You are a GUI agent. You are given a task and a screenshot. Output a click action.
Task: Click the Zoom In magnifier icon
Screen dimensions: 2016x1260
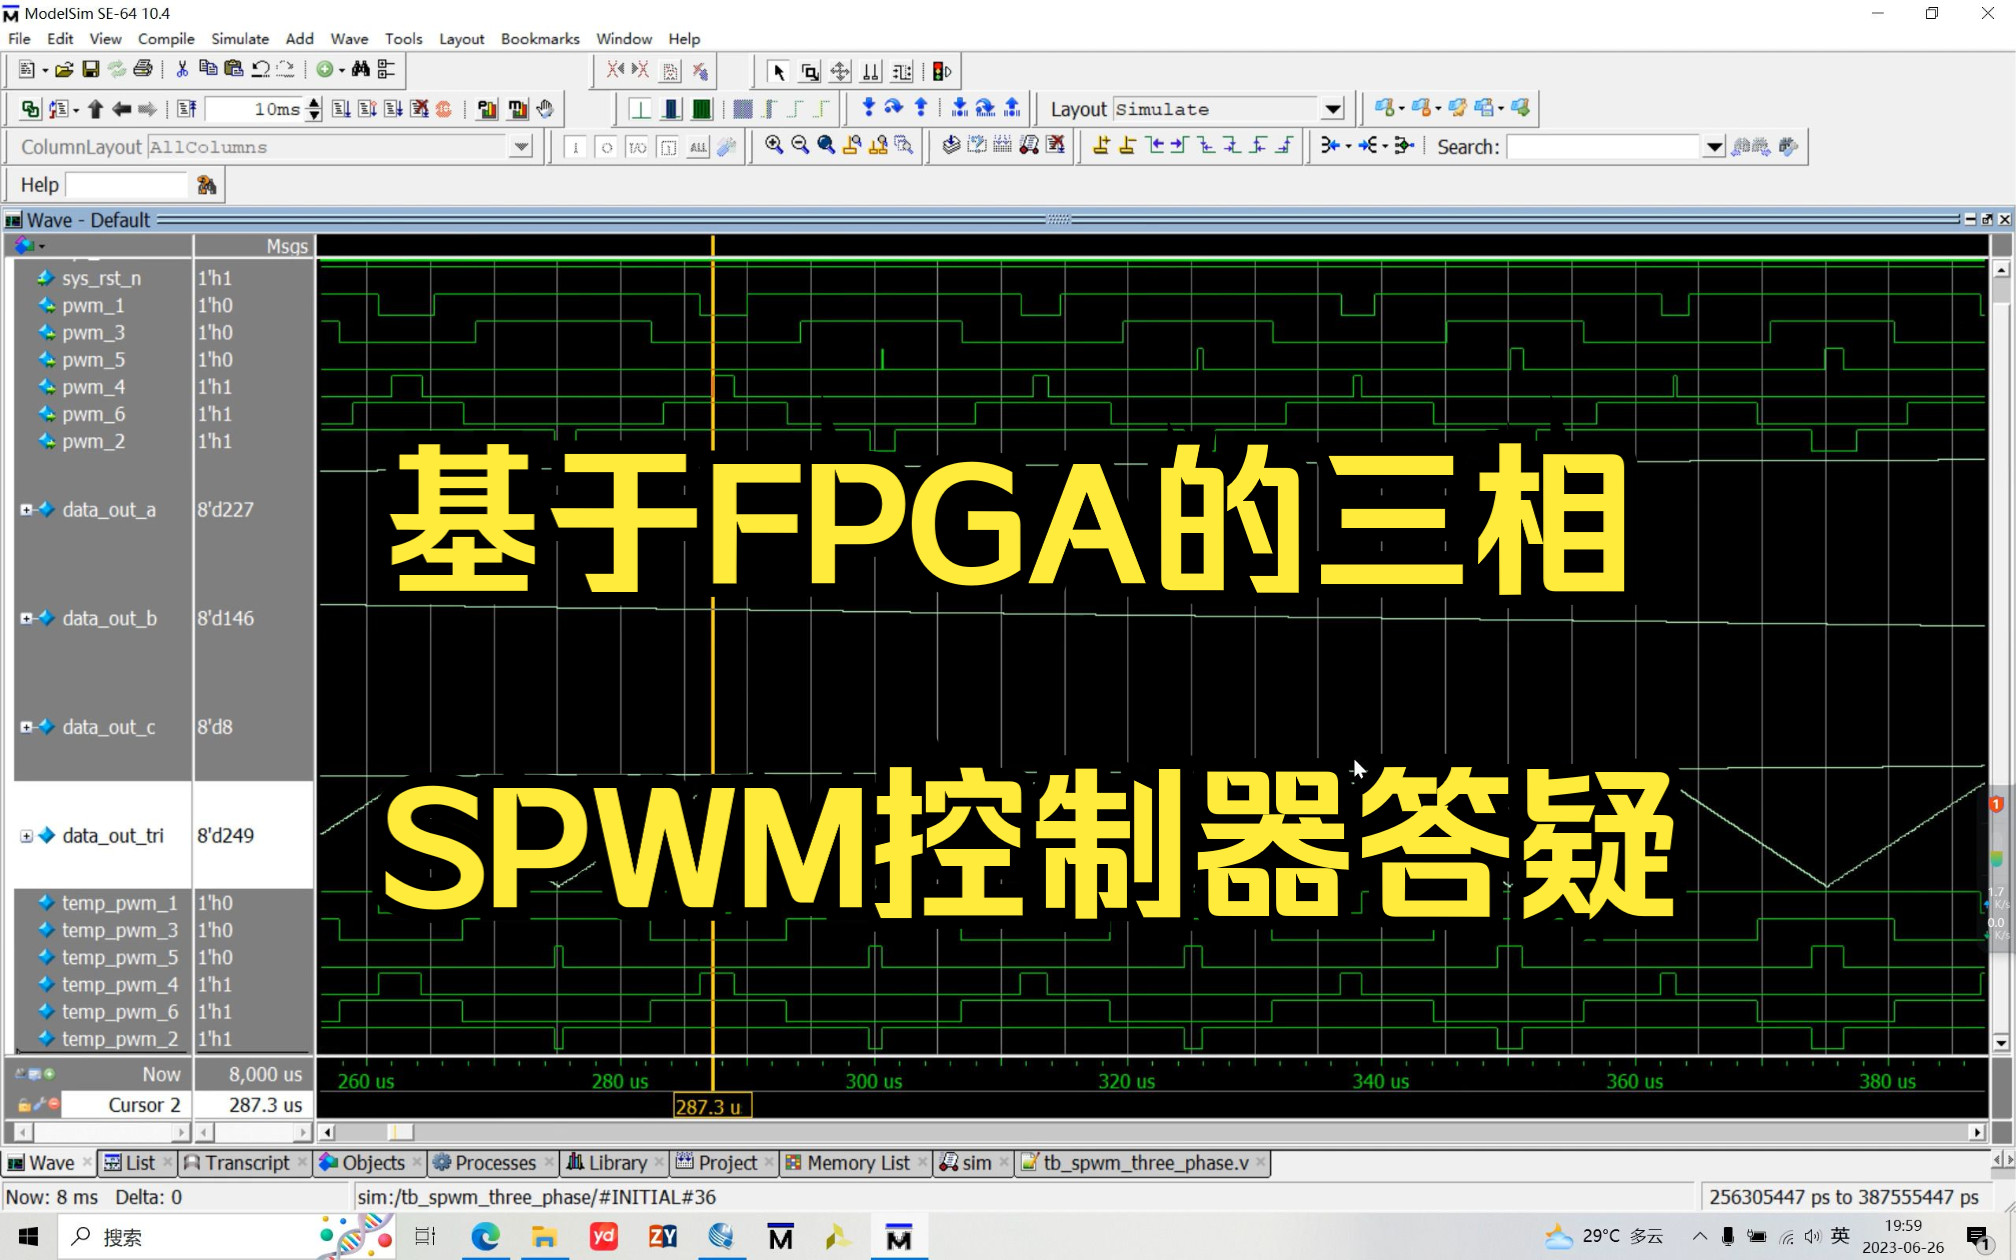(773, 146)
